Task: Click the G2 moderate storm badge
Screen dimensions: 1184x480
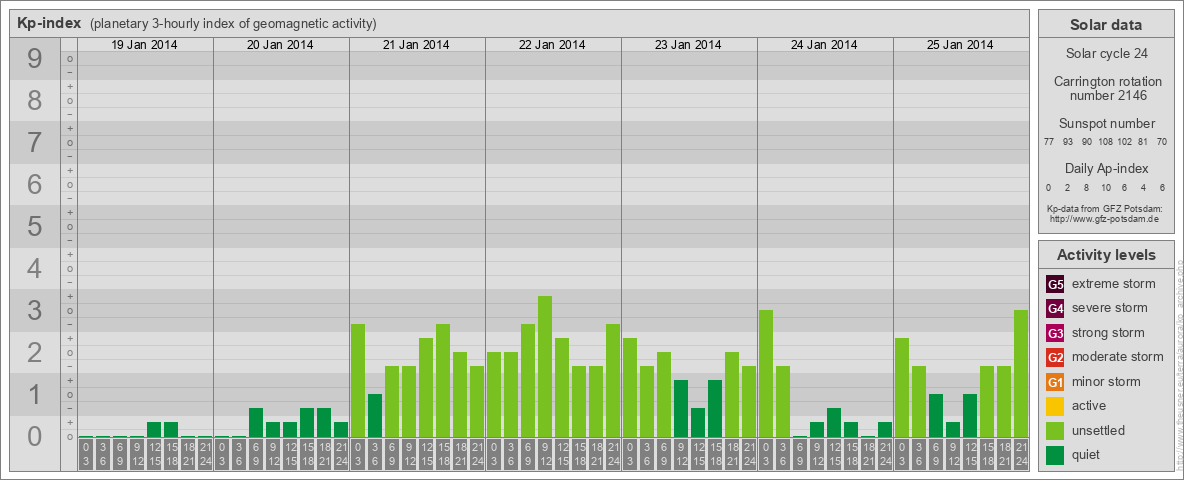Action: pyautogui.click(x=1055, y=357)
